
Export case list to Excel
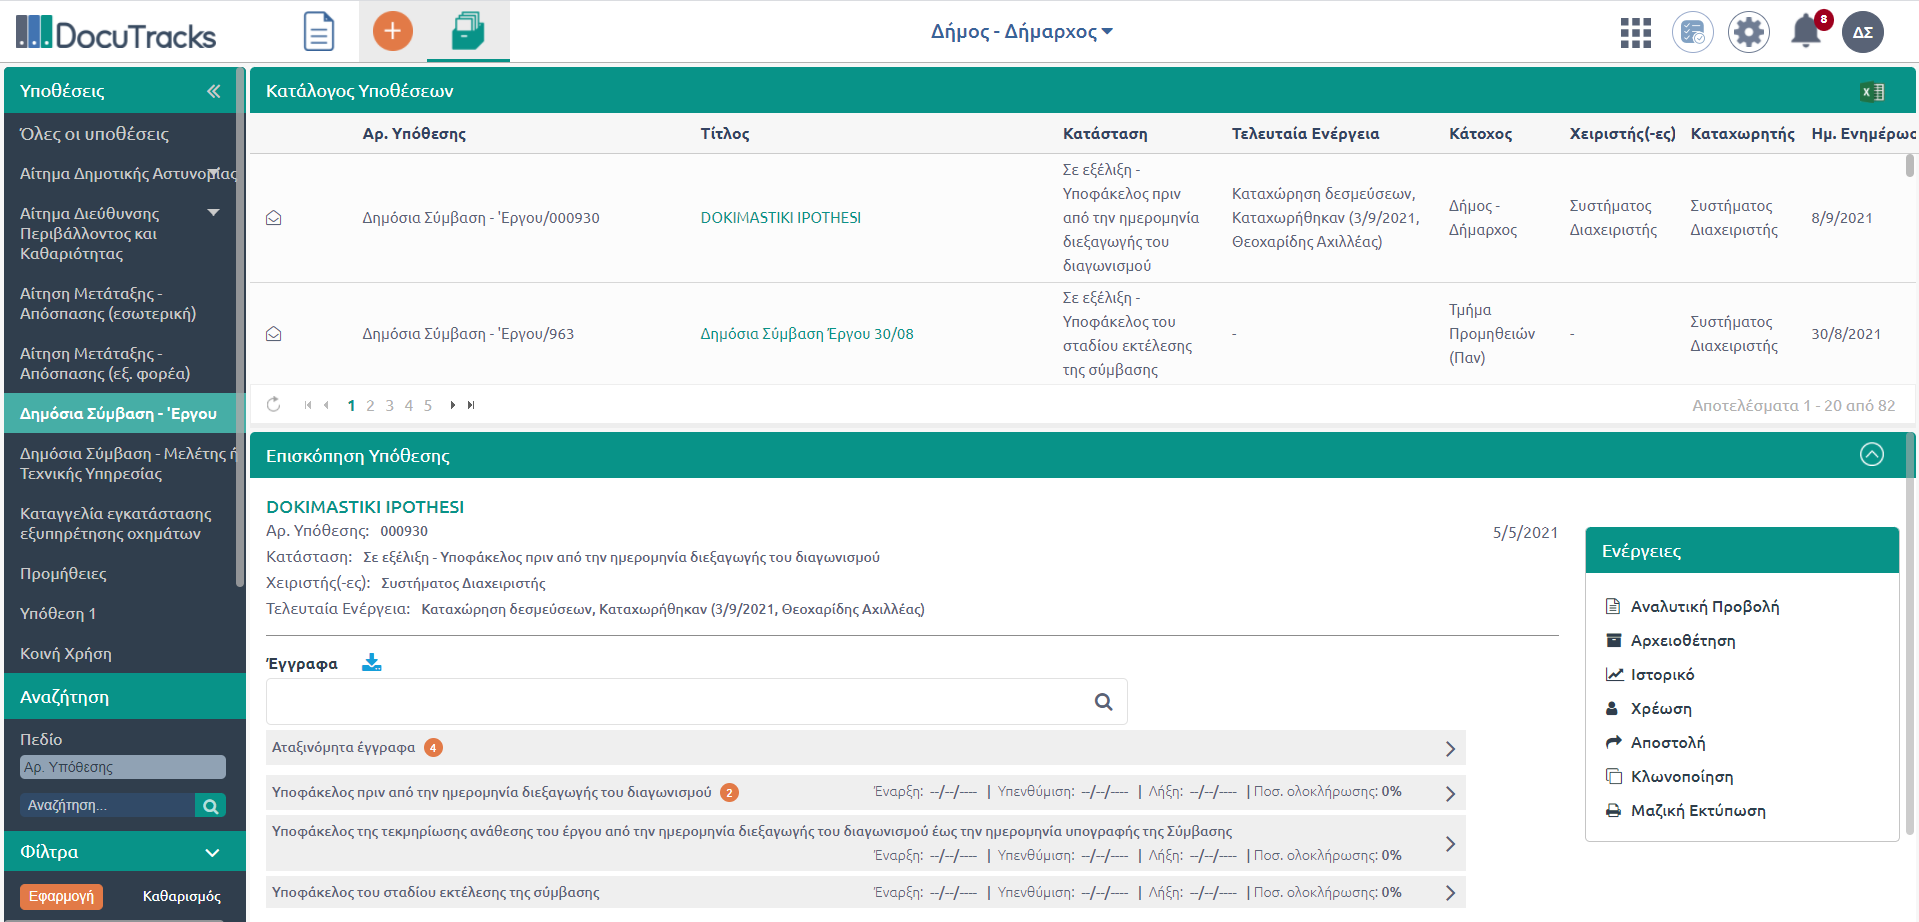(x=1872, y=92)
